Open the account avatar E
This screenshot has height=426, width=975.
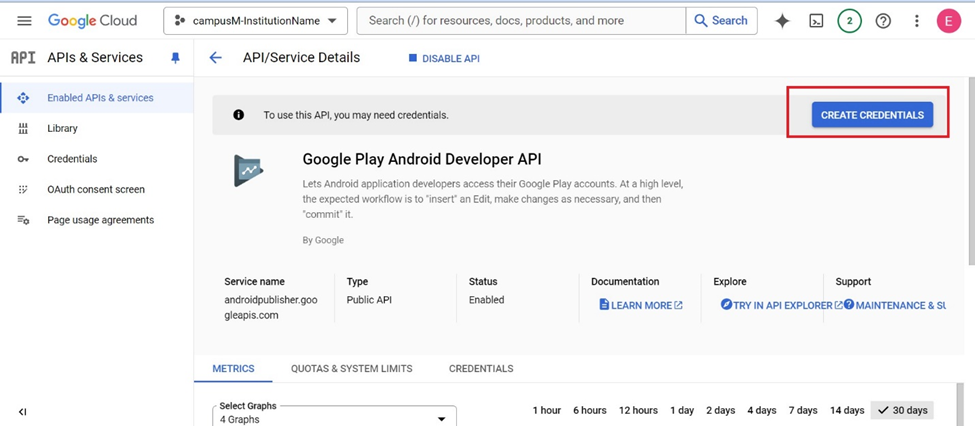(949, 21)
